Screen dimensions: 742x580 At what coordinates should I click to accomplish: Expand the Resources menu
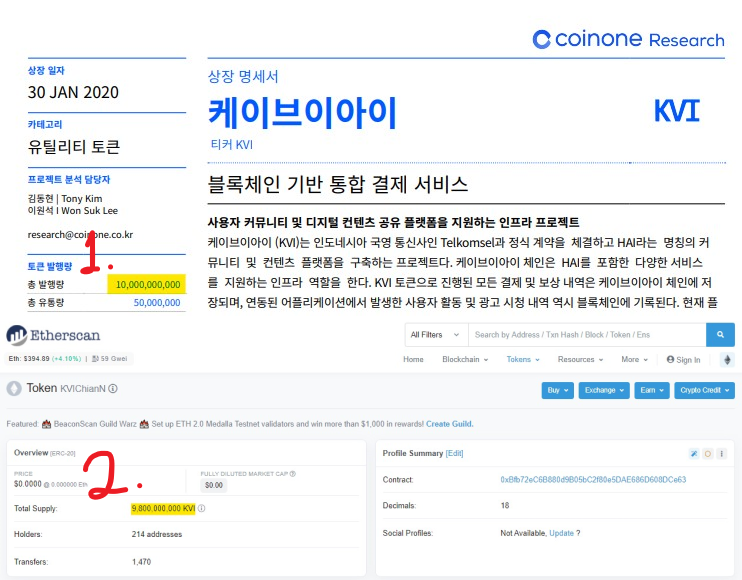click(580, 360)
